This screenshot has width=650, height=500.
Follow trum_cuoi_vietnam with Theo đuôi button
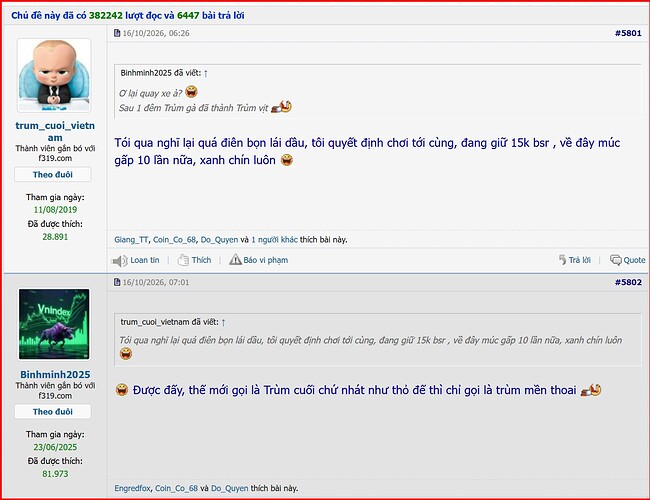tap(53, 175)
